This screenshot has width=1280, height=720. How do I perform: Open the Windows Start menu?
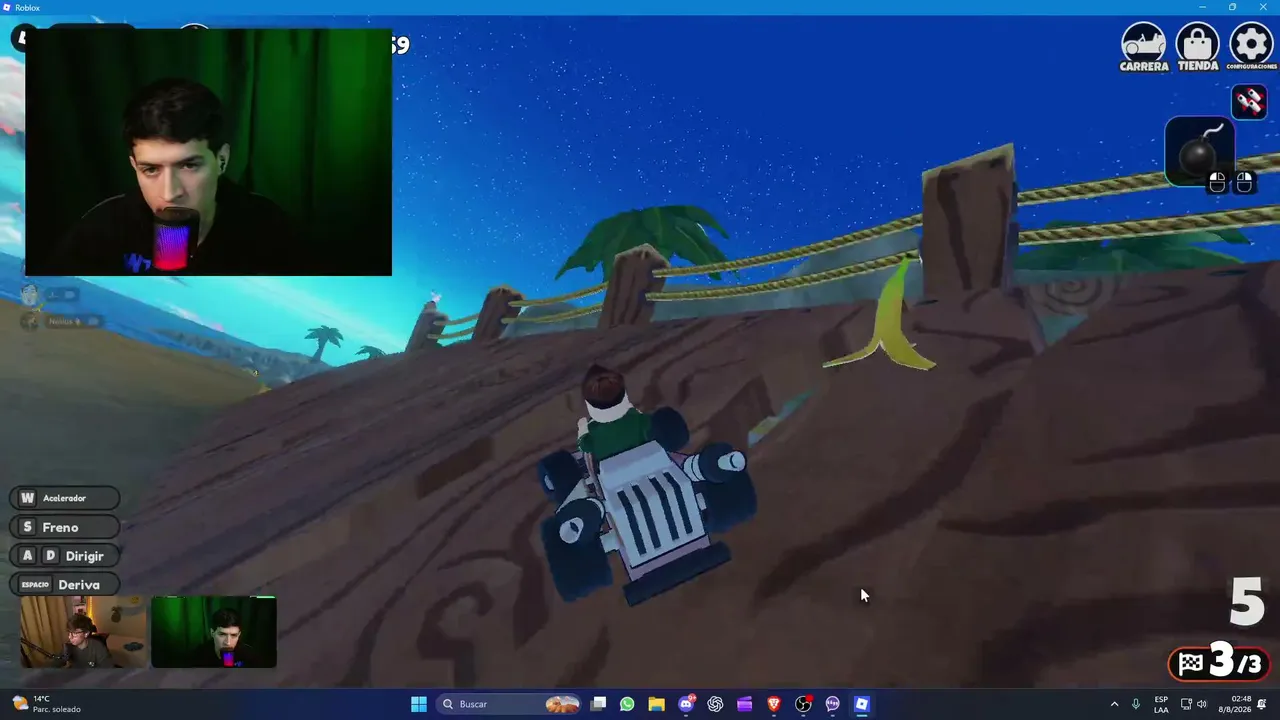419,704
